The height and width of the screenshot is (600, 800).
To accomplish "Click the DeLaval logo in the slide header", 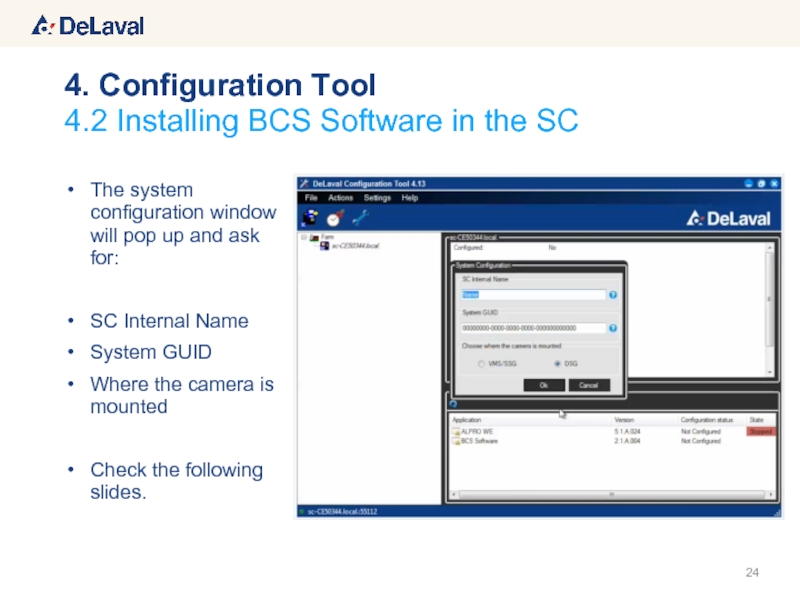I will 88,26.
